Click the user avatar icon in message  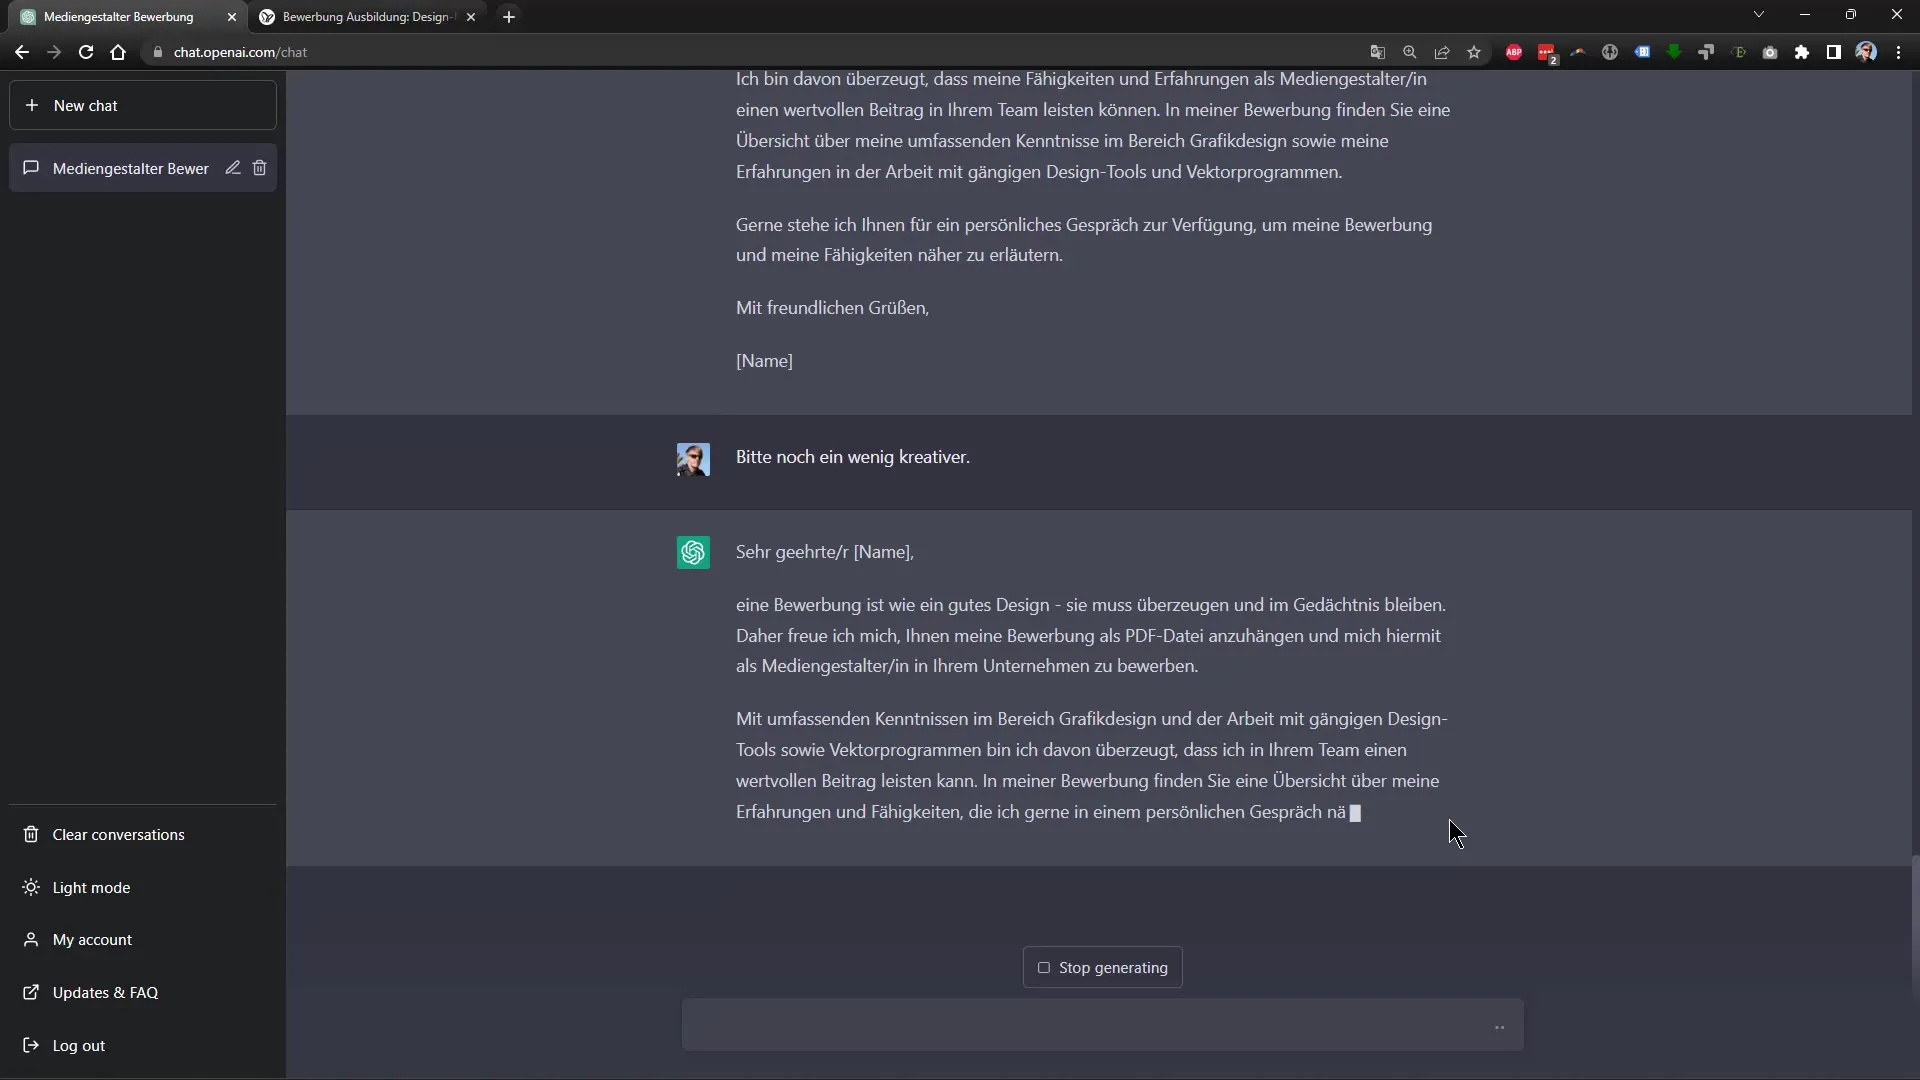(x=694, y=459)
